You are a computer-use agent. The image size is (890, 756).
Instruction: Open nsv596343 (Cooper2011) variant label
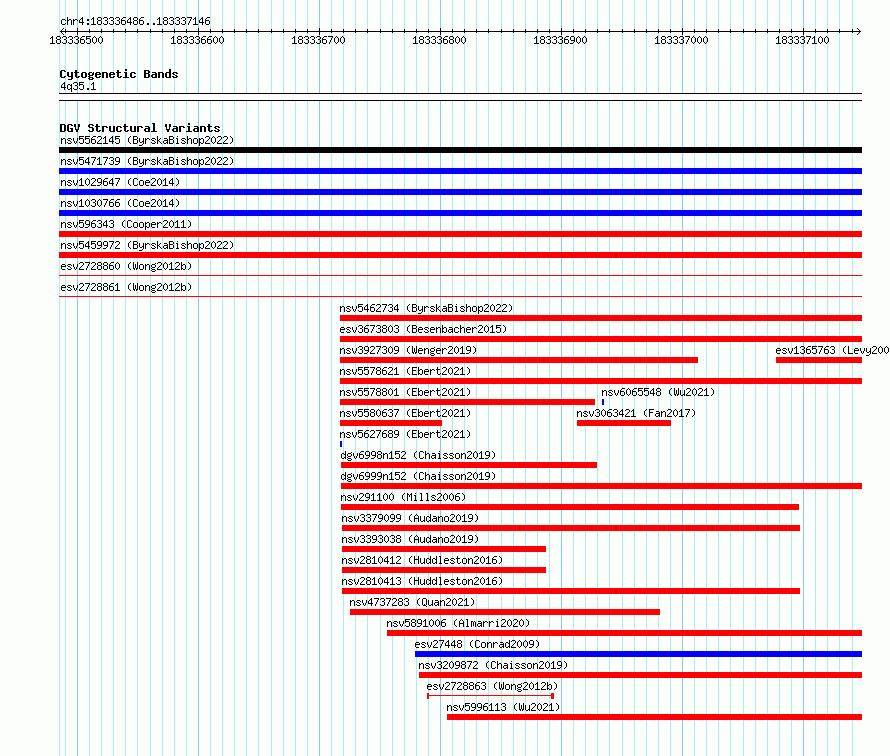point(126,224)
